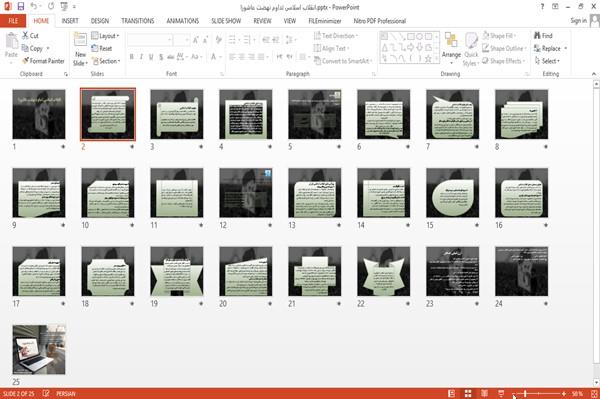Click zoom in plus button

(x=564, y=394)
